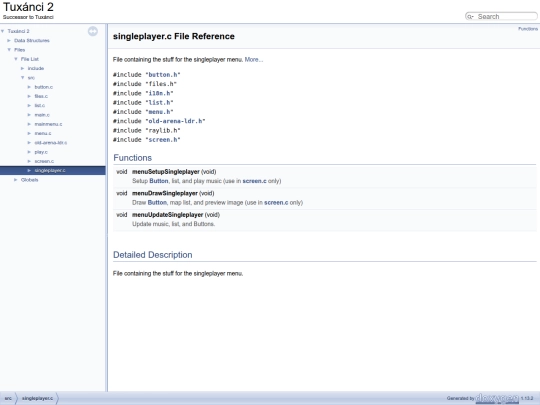
Task: Follow screen.c link in menuDrawSingleplayer description
Action: (276, 202)
